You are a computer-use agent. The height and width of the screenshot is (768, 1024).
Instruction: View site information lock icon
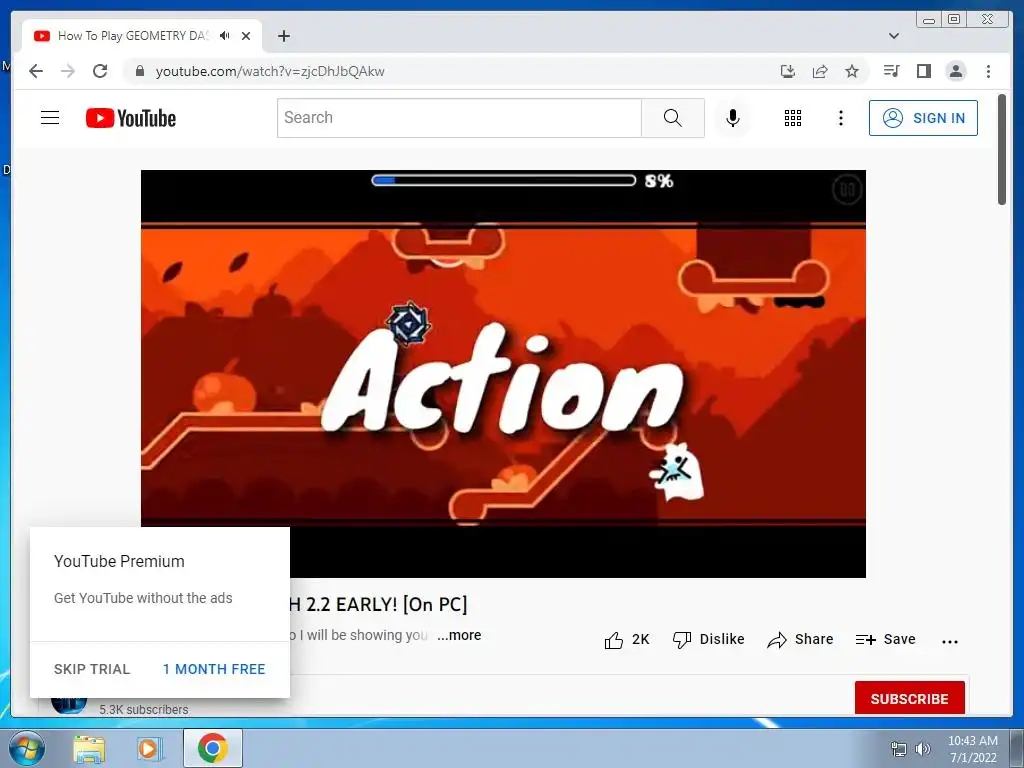click(x=139, y=71)
